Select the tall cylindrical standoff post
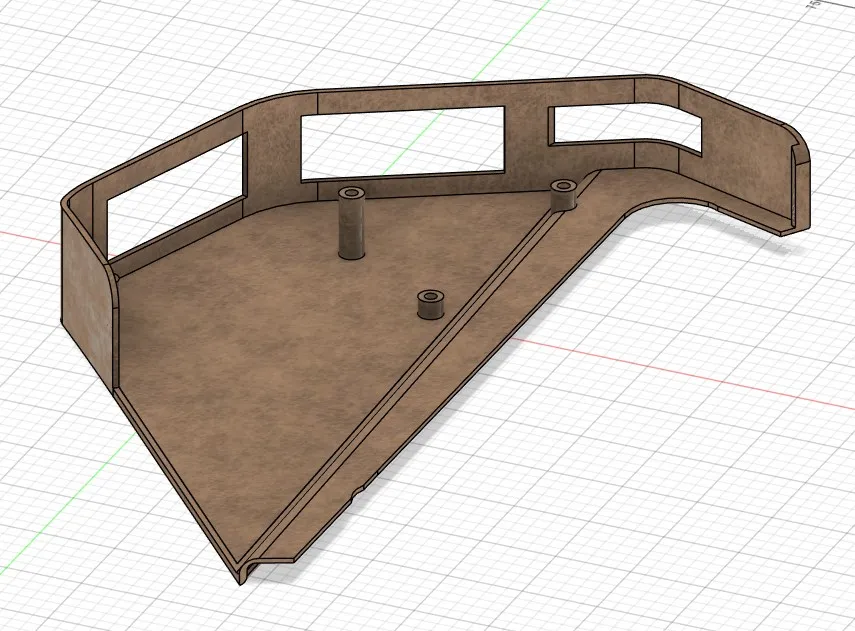This screenshot has width=855, height=631. 351,223
